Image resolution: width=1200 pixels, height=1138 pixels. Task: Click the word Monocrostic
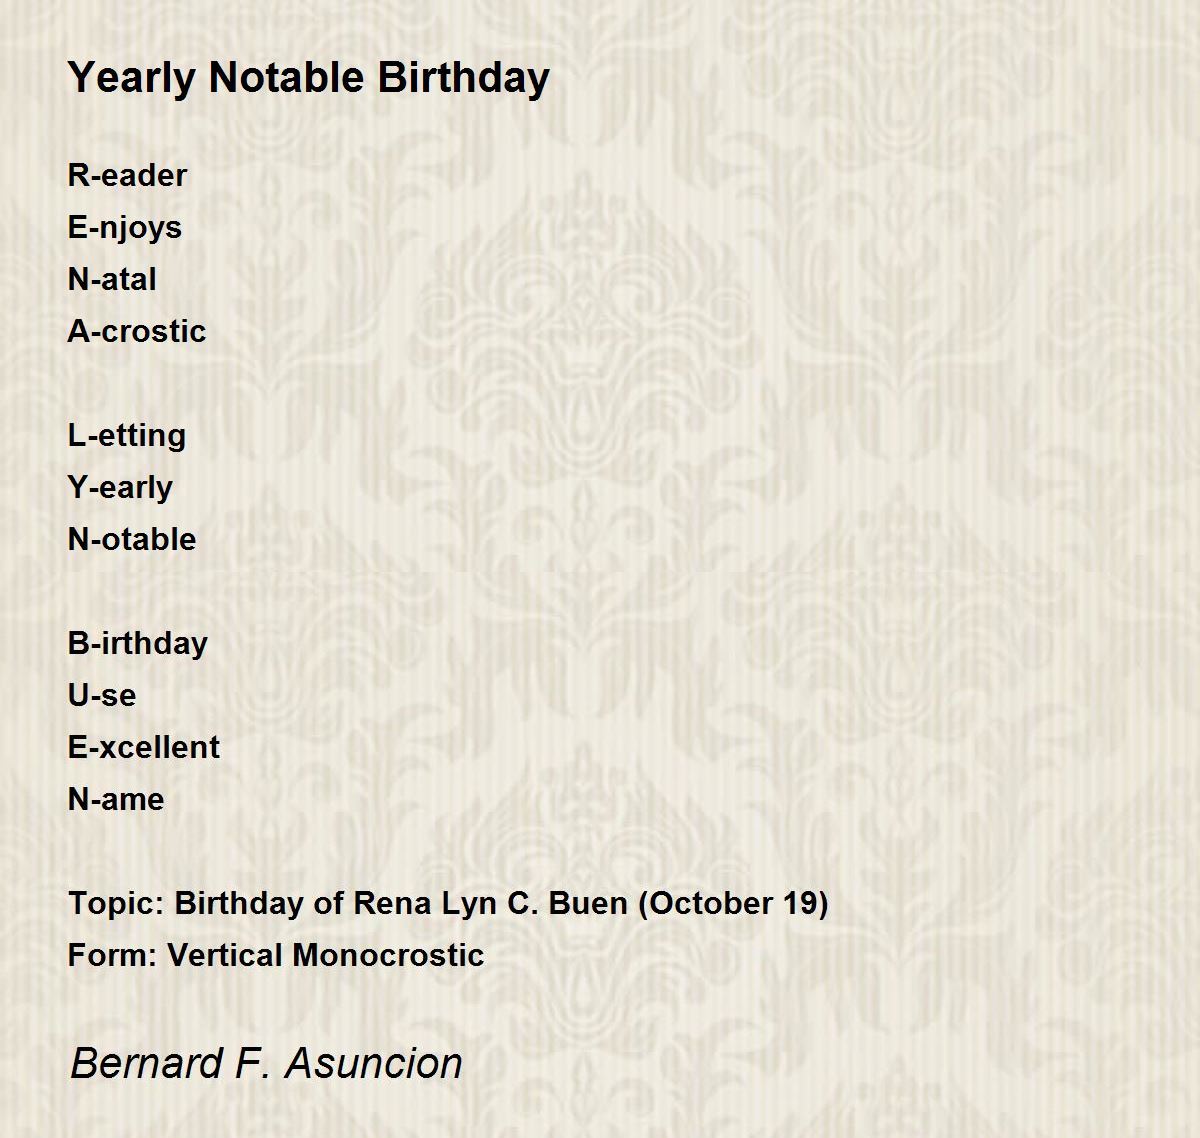[389, 955]
